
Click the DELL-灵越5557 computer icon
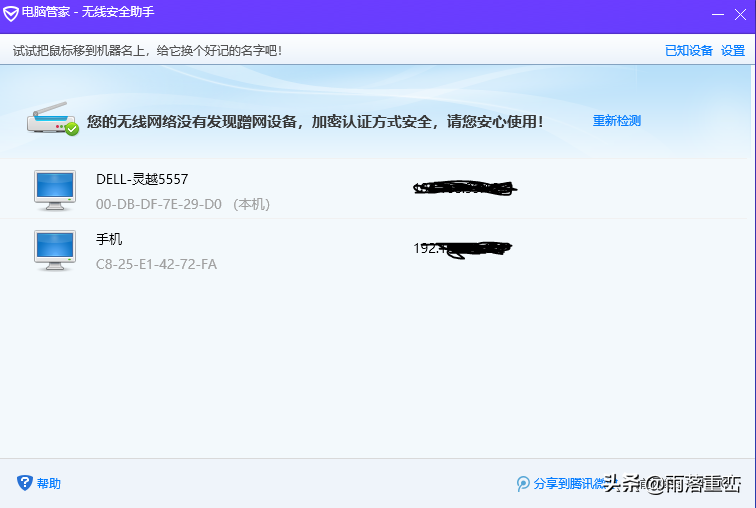pyautogui.click(x=55, y=190)
